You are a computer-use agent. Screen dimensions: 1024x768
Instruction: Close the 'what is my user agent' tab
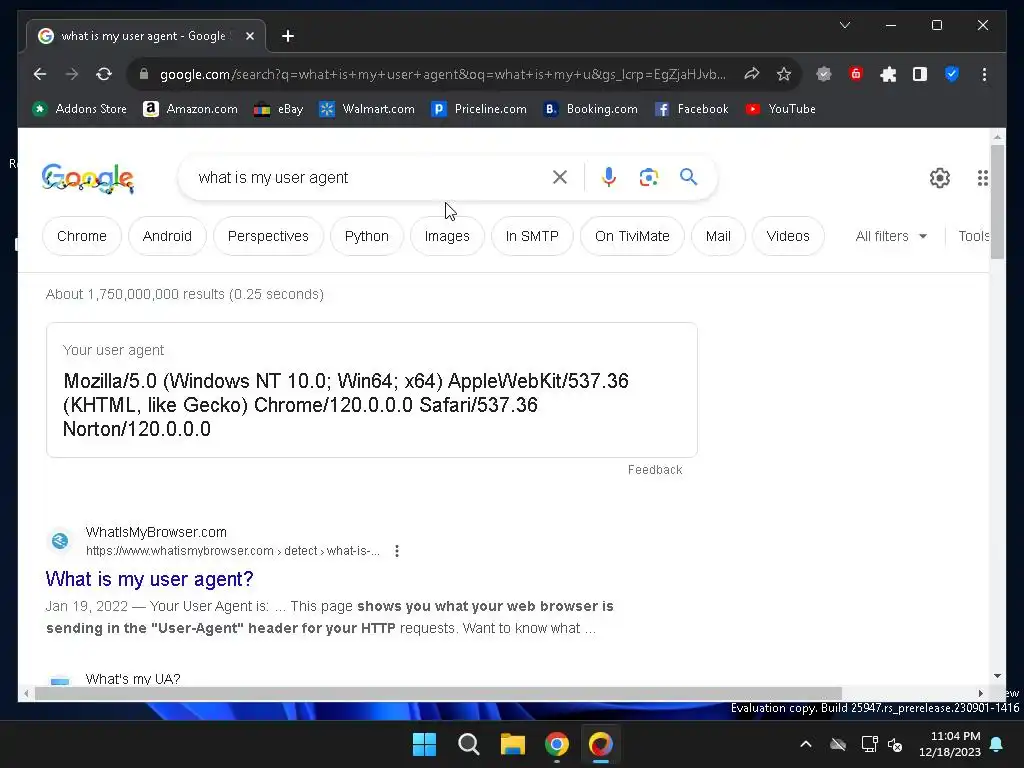[249, 36]
